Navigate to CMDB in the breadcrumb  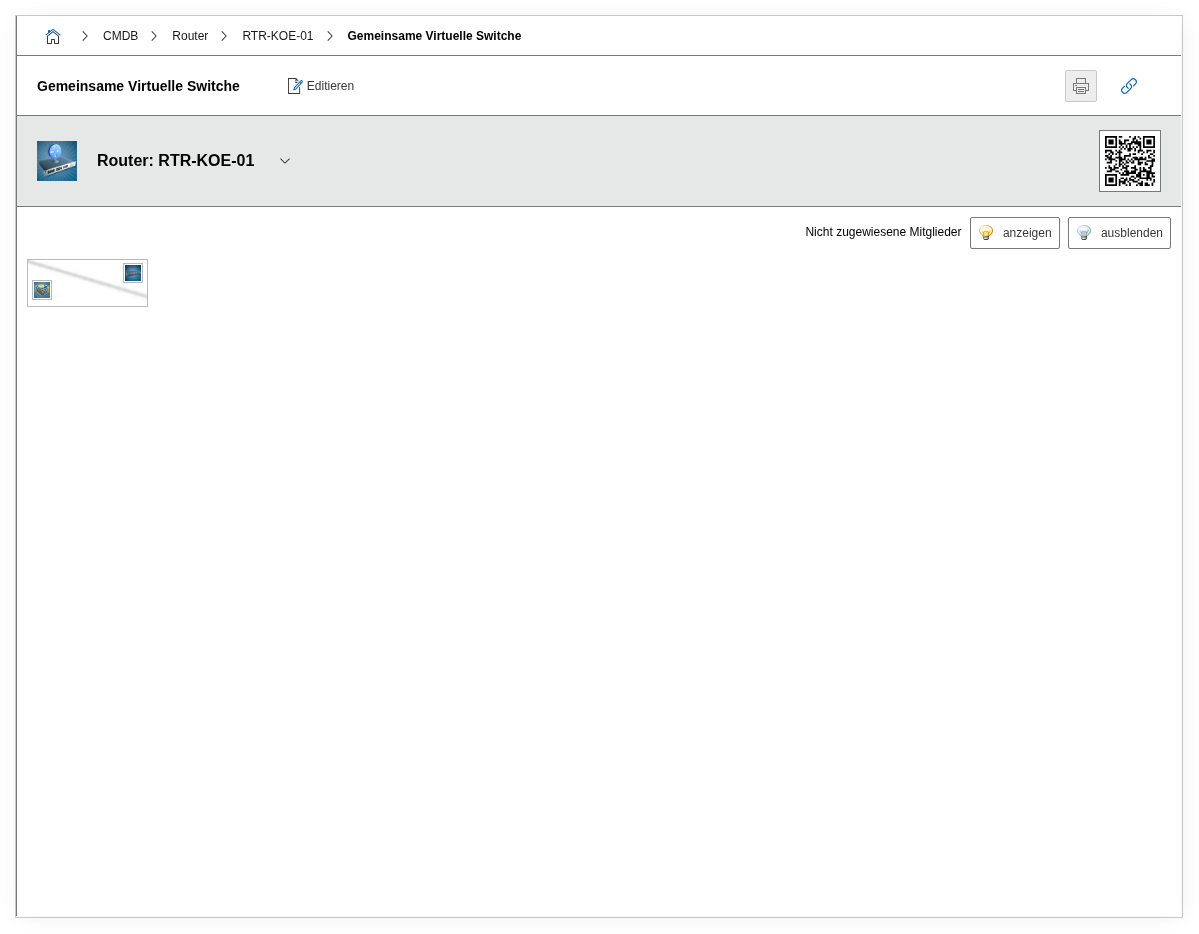point(120,36)
